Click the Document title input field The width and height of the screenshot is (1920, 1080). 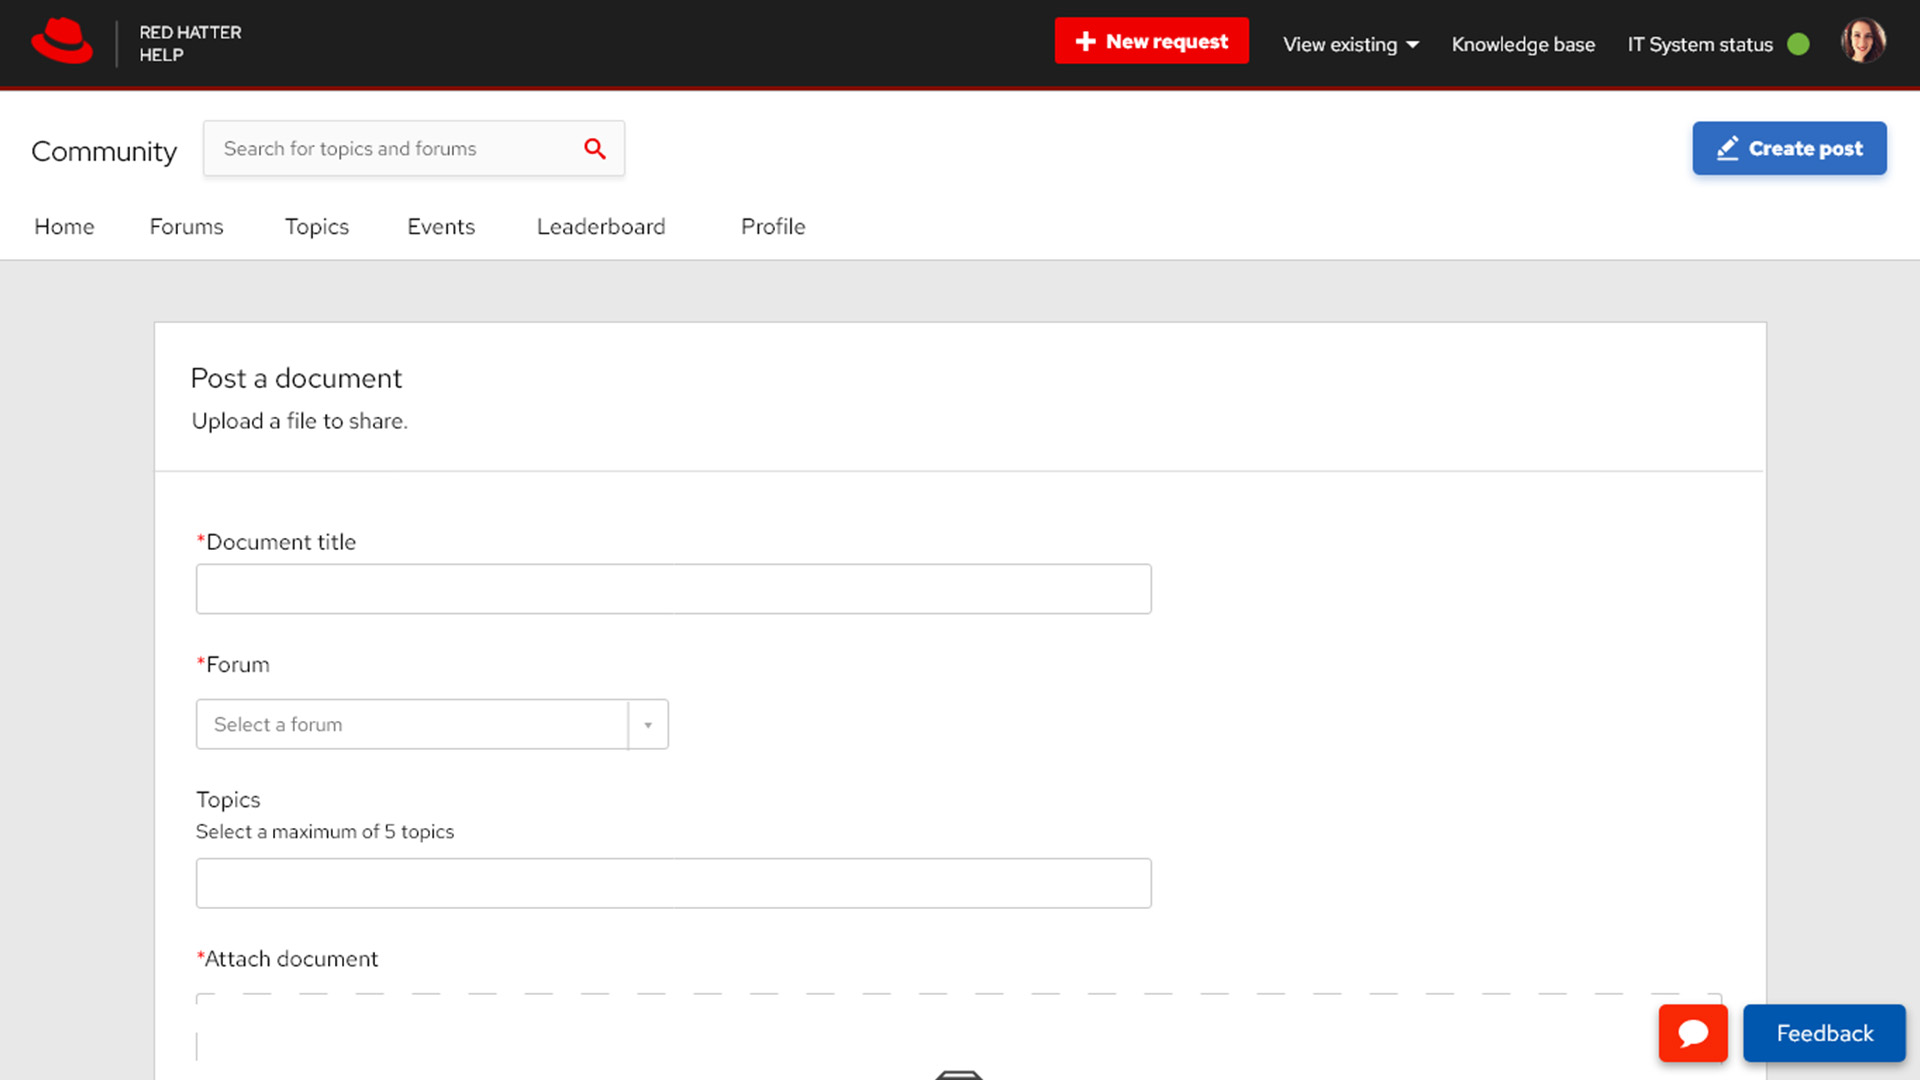673,589
